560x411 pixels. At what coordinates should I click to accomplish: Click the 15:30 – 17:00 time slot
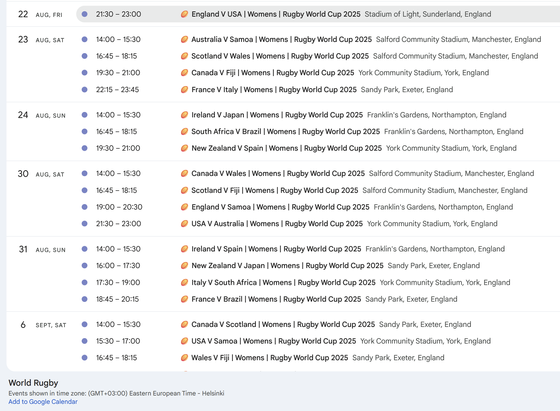click(x=118, y=341)
